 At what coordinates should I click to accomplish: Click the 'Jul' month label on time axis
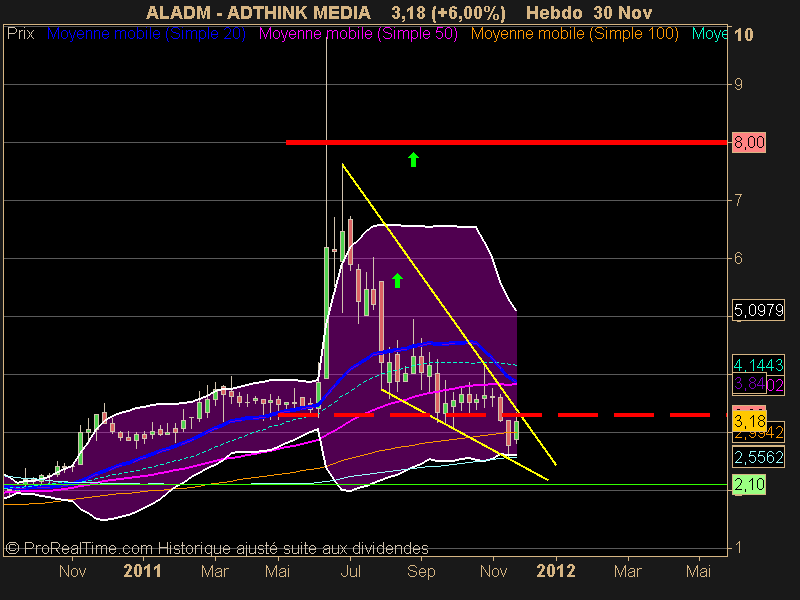[351, 571]
